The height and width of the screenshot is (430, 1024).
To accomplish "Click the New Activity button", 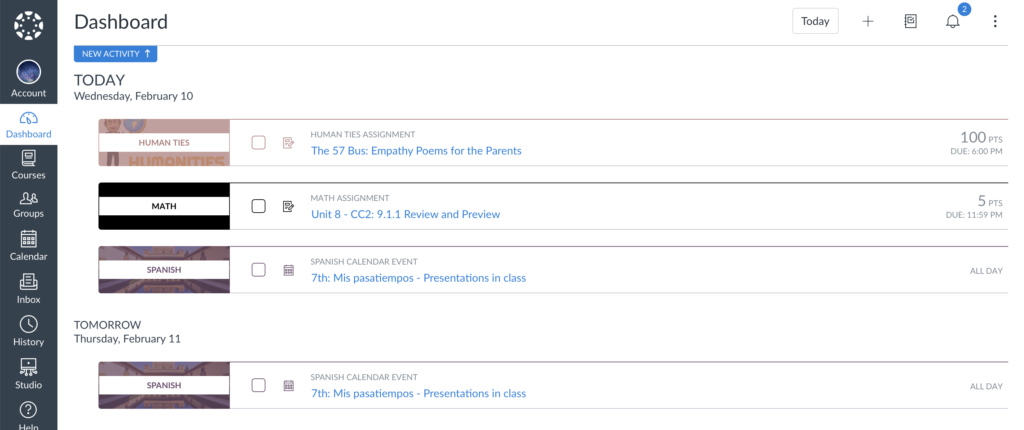I will click(115, 54).
